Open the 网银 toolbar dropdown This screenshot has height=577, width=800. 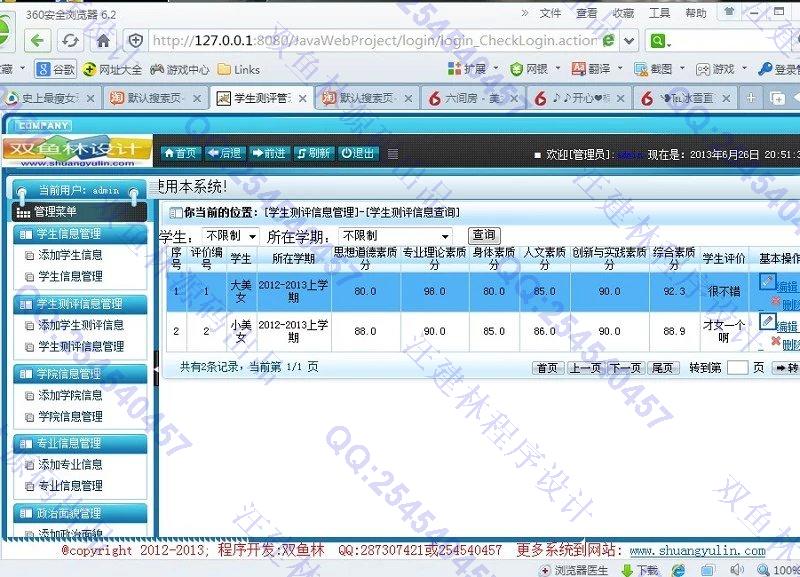click(535, 68)
